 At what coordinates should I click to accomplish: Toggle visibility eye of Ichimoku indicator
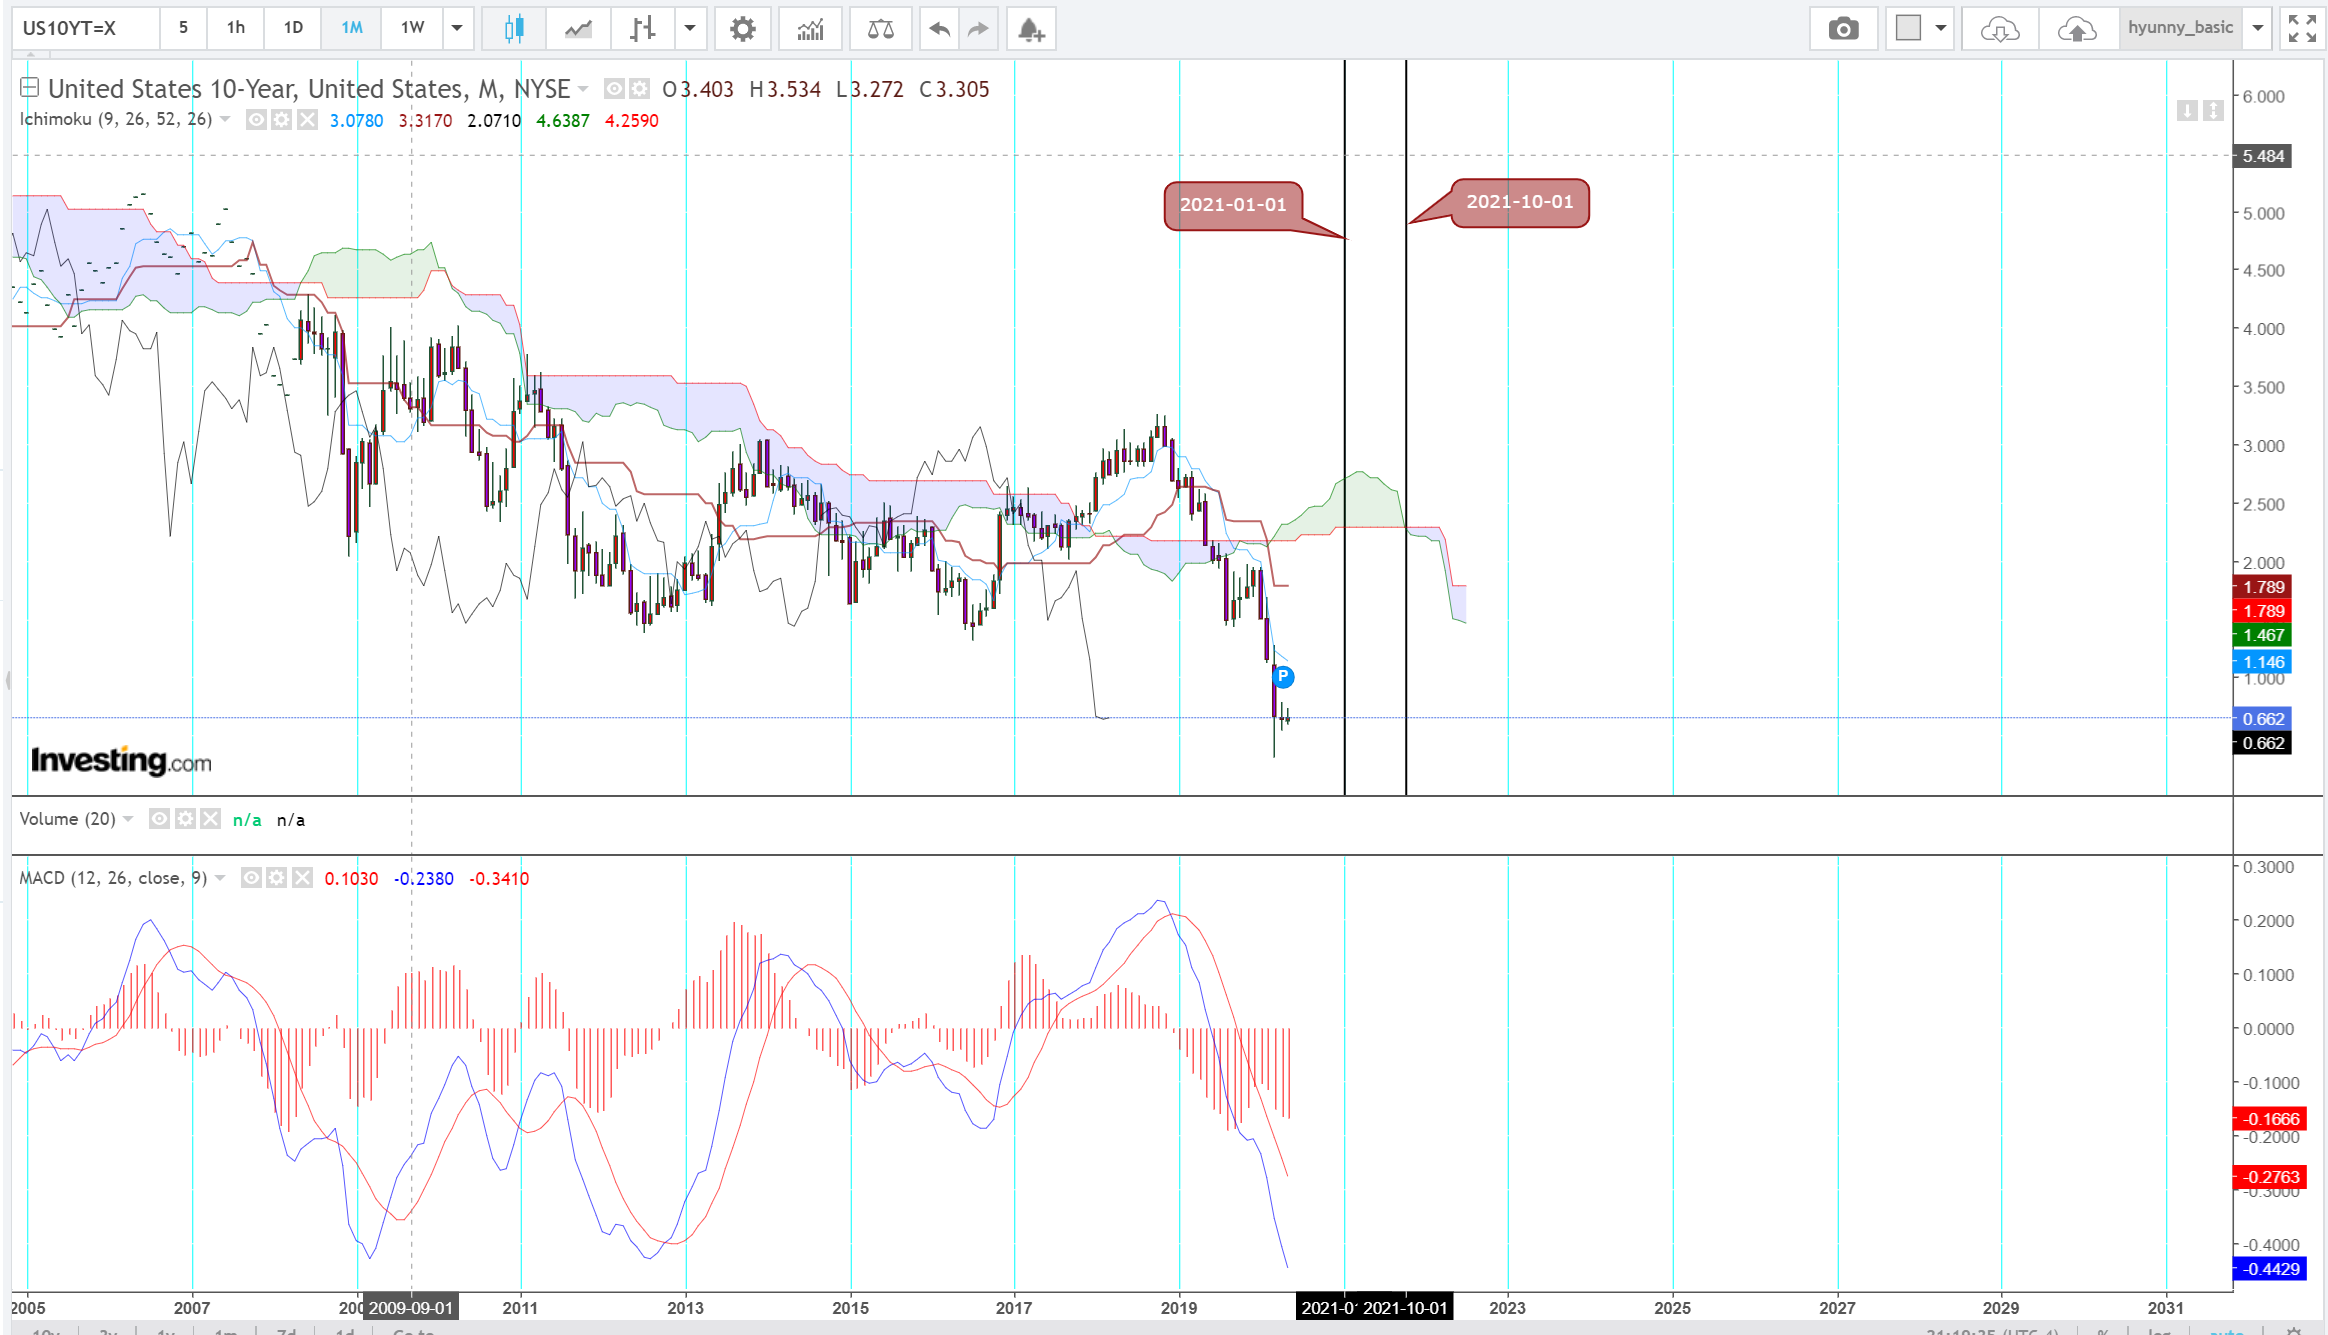pyautogui.click(x=256, y=120)
